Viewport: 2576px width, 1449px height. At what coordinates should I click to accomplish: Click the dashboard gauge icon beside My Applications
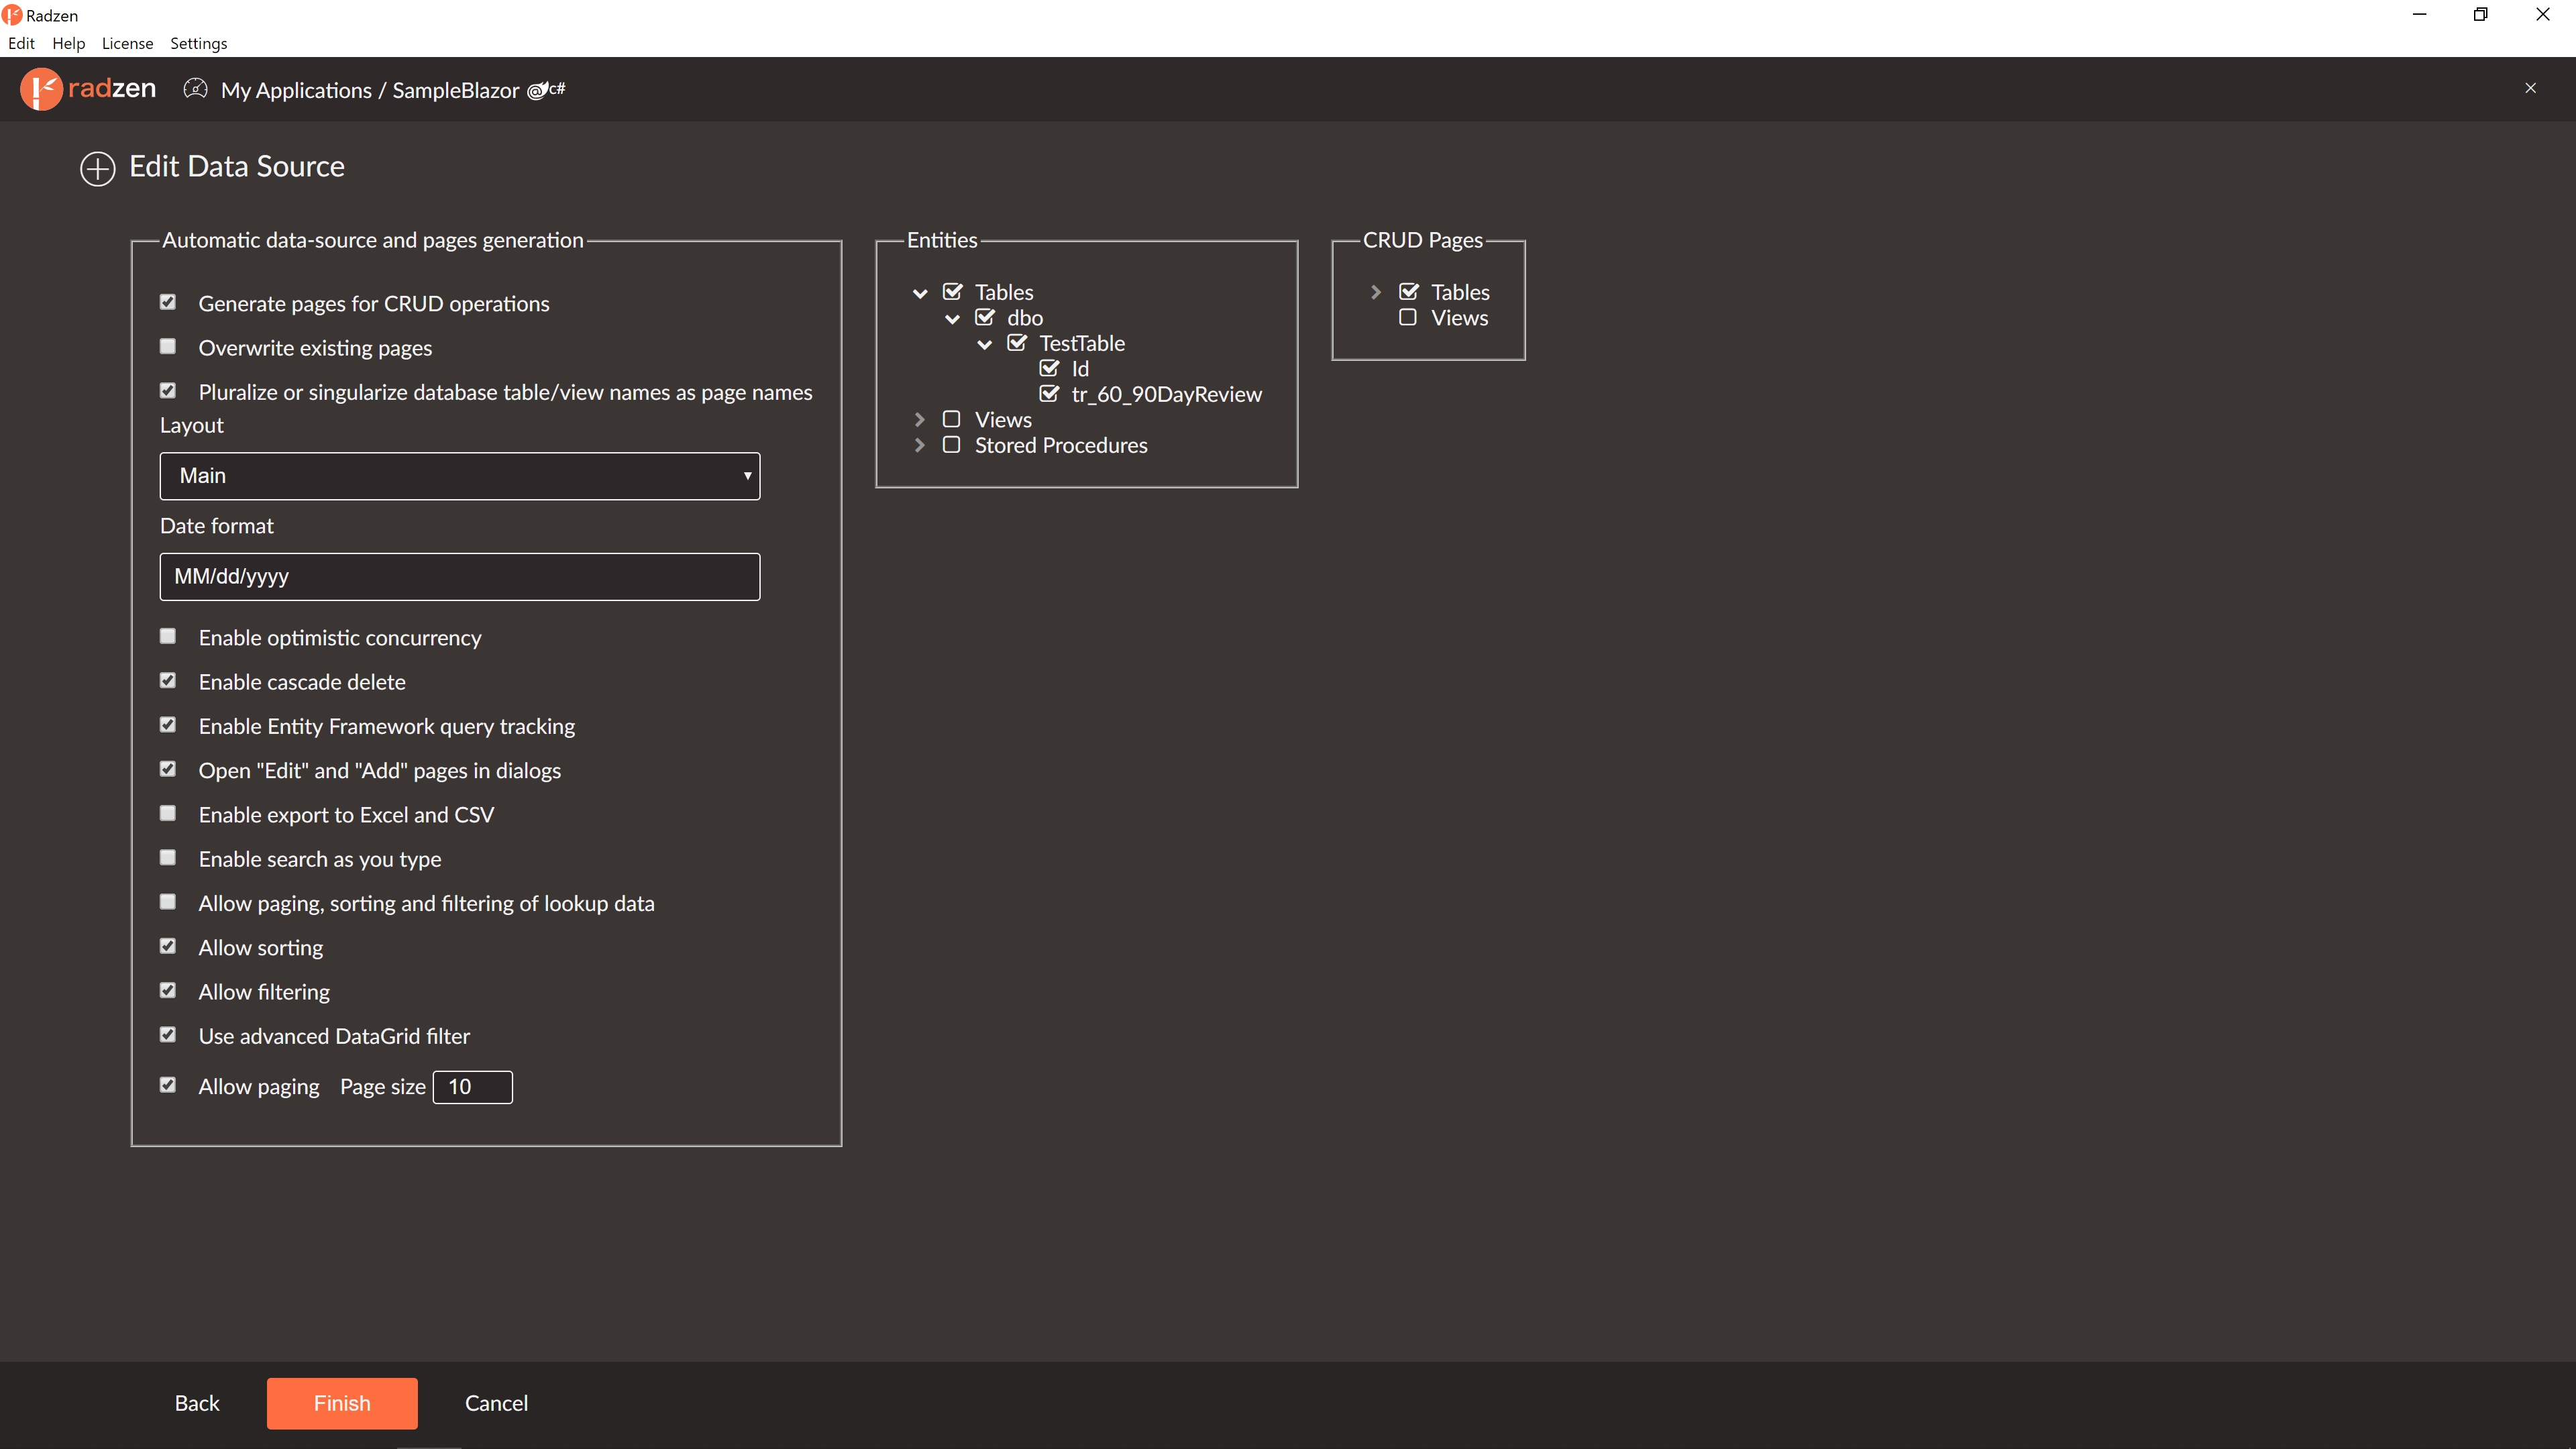tap(195, 89)
